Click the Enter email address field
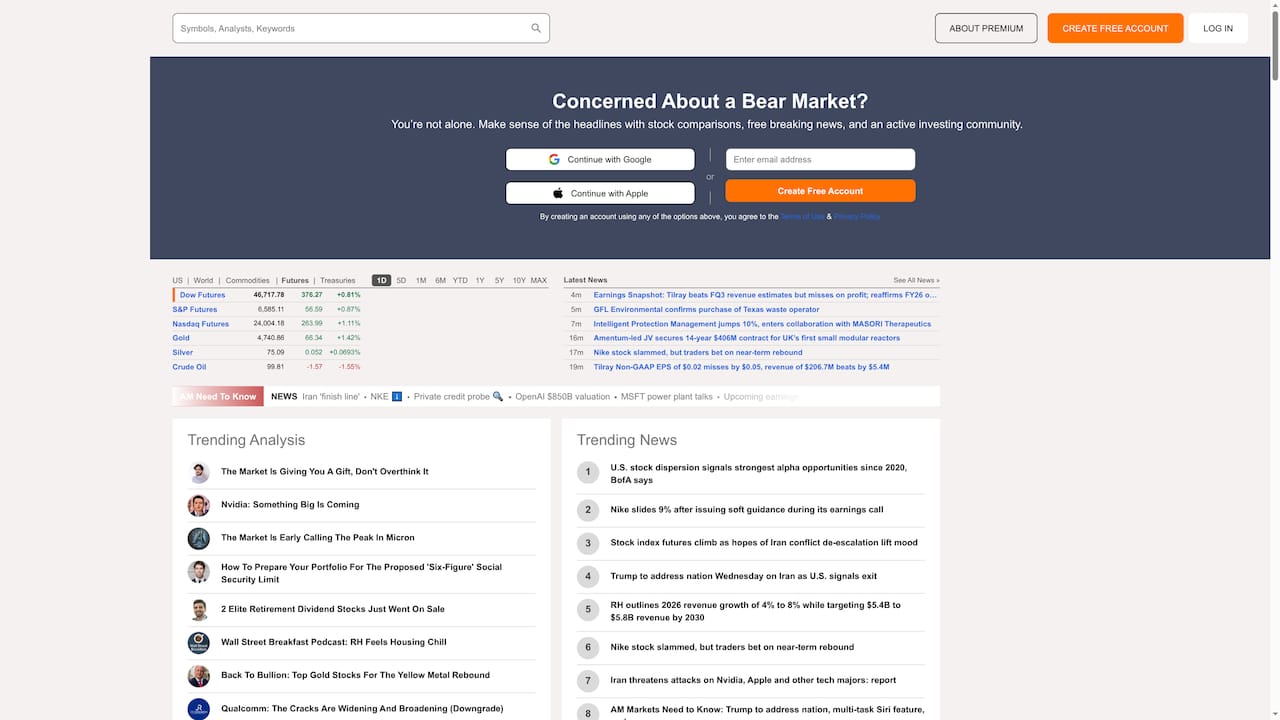The height and width of the screenshot is (720, 1280). point(820,160)
